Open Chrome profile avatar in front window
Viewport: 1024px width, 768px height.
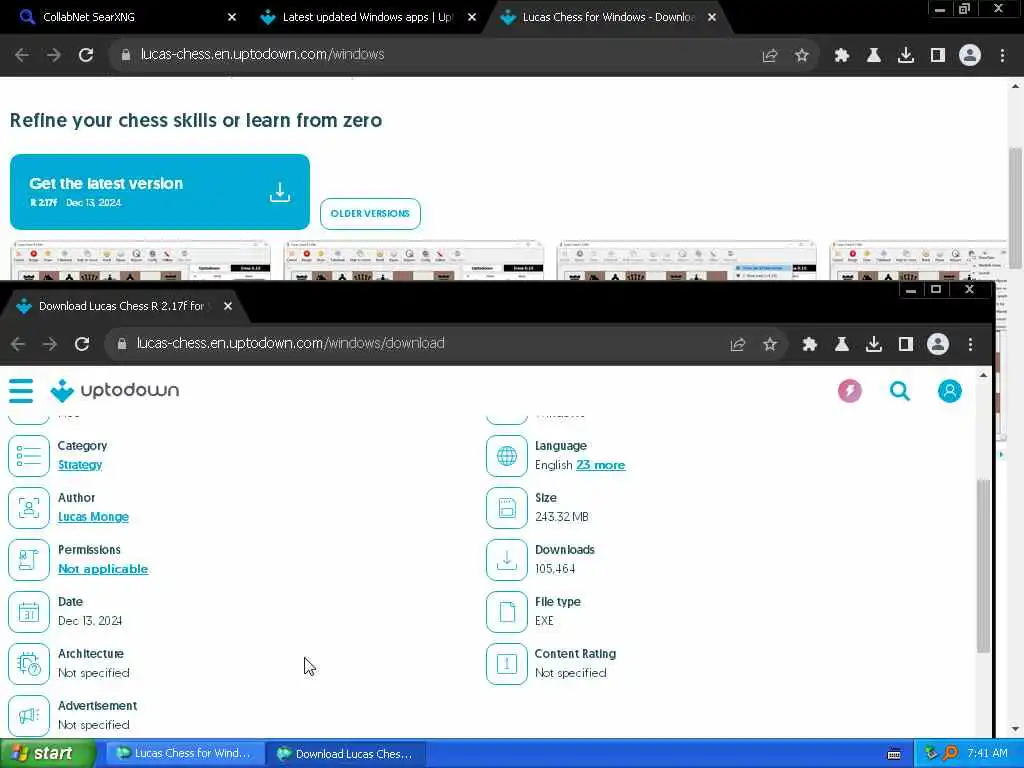(x=938, y=344)
